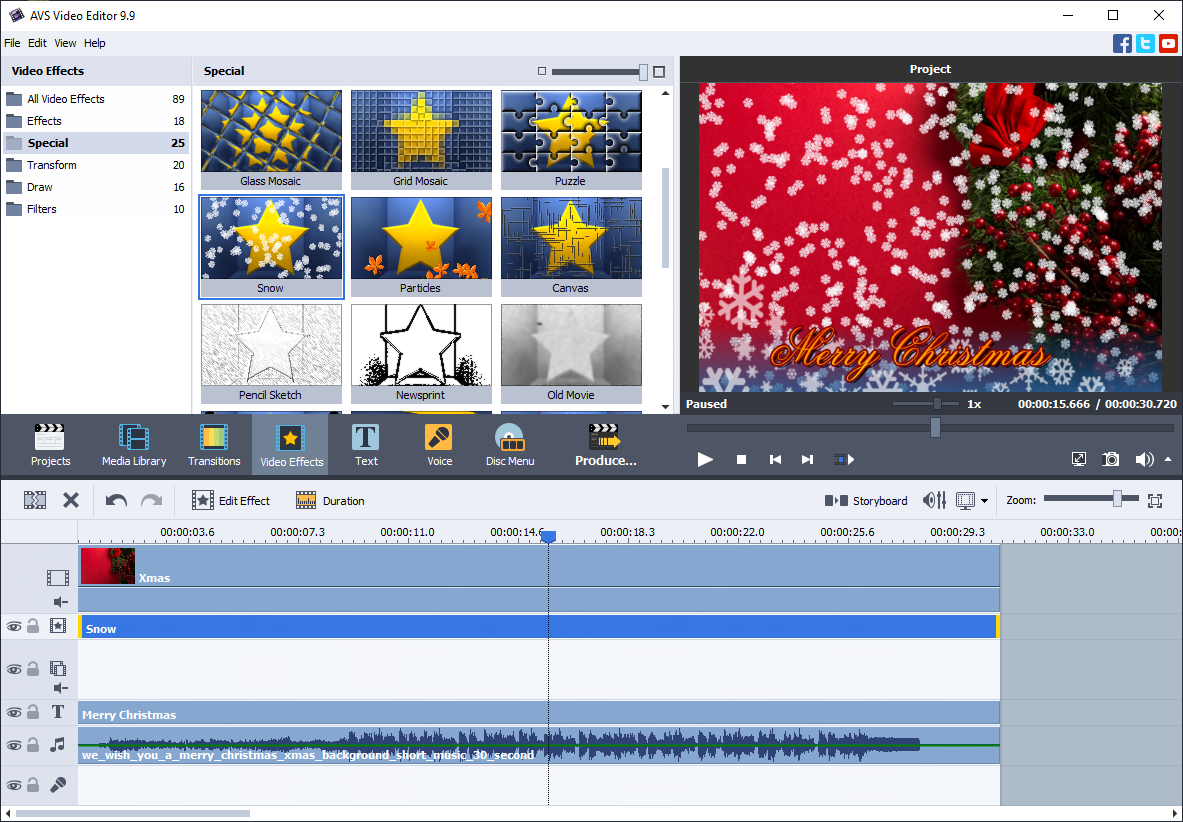Select the Voice recording tool
The height and width of the screenshot is (822, 1183).
(439, 444)
